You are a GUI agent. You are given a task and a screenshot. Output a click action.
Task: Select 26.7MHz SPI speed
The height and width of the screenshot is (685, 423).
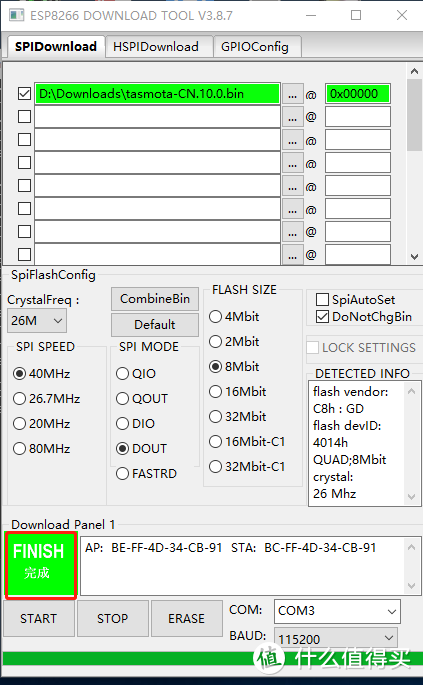(x=47, y=398)
